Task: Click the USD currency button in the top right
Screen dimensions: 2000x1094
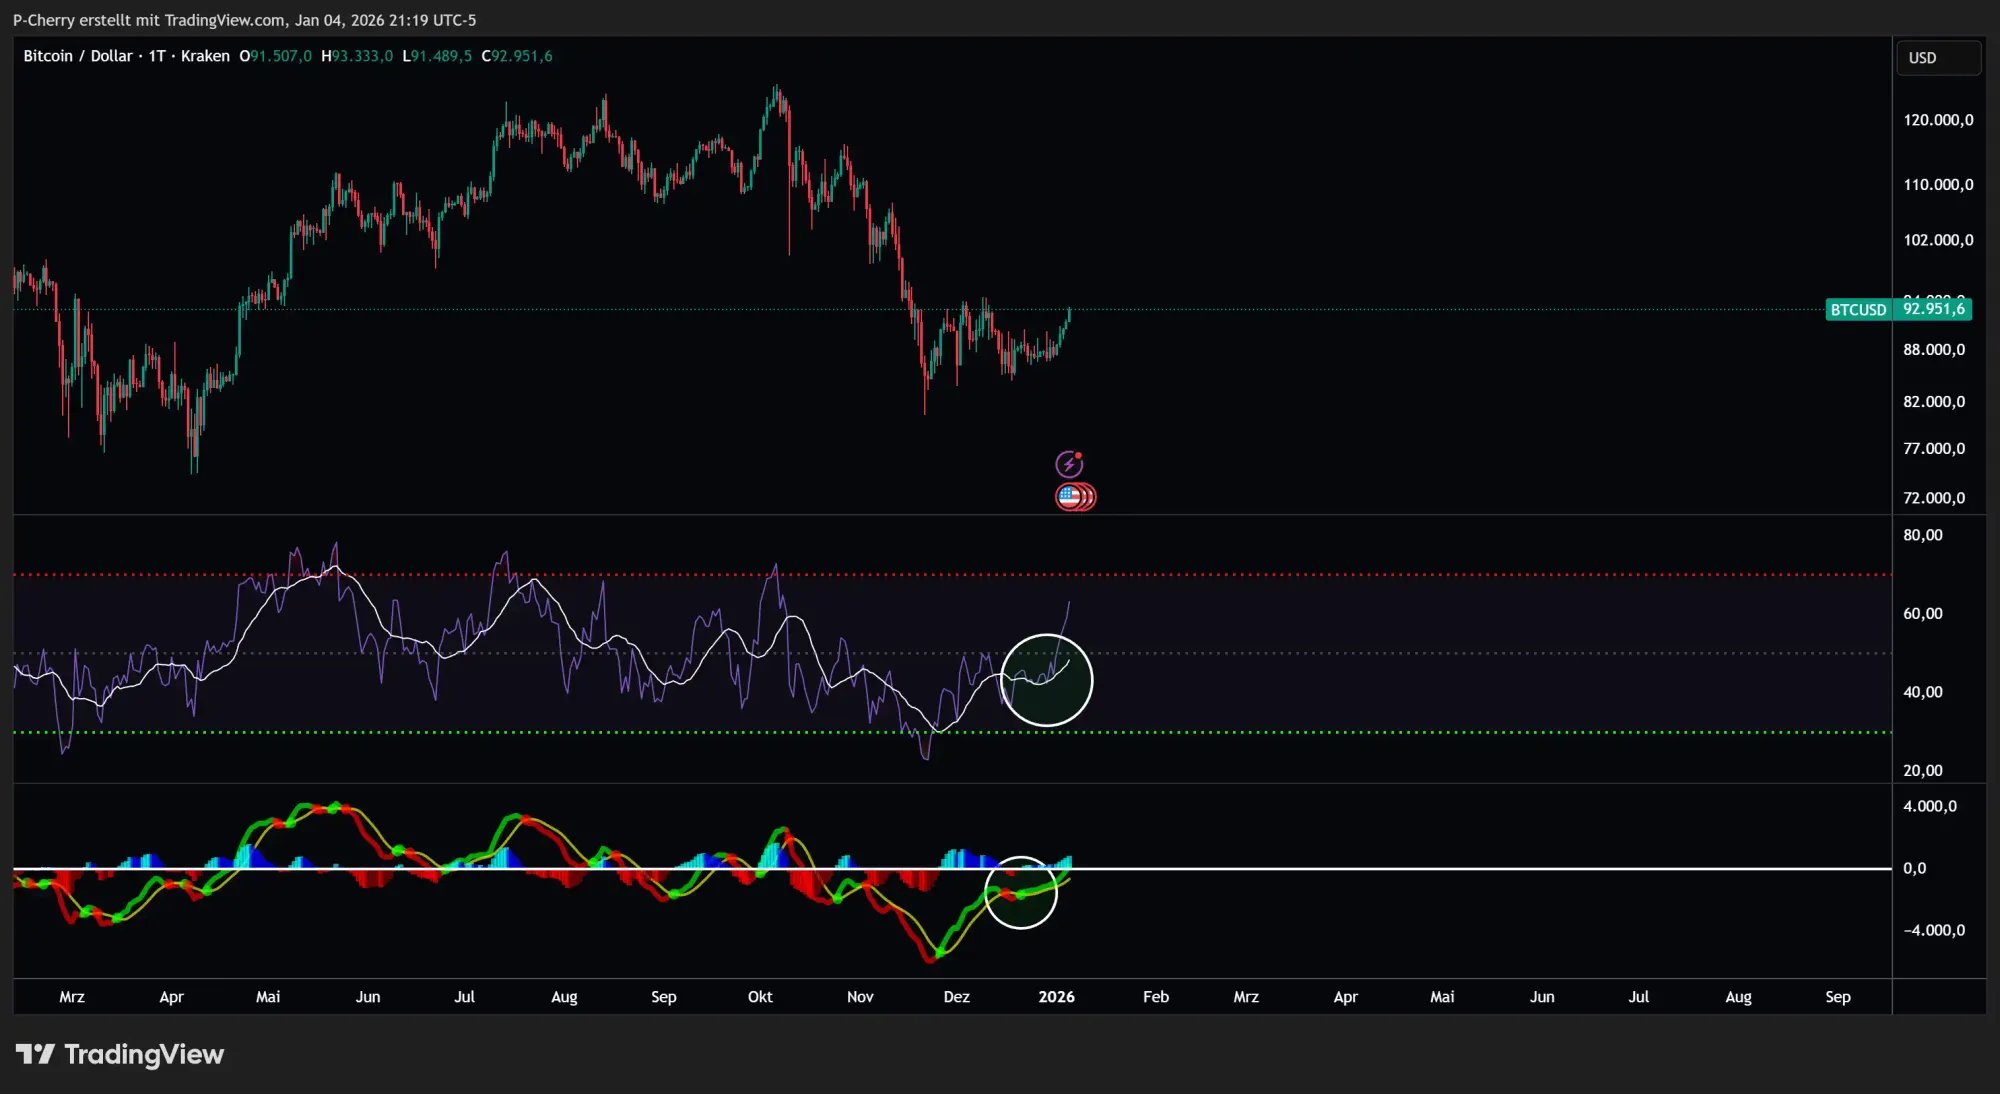Action: click(1937, 57)
